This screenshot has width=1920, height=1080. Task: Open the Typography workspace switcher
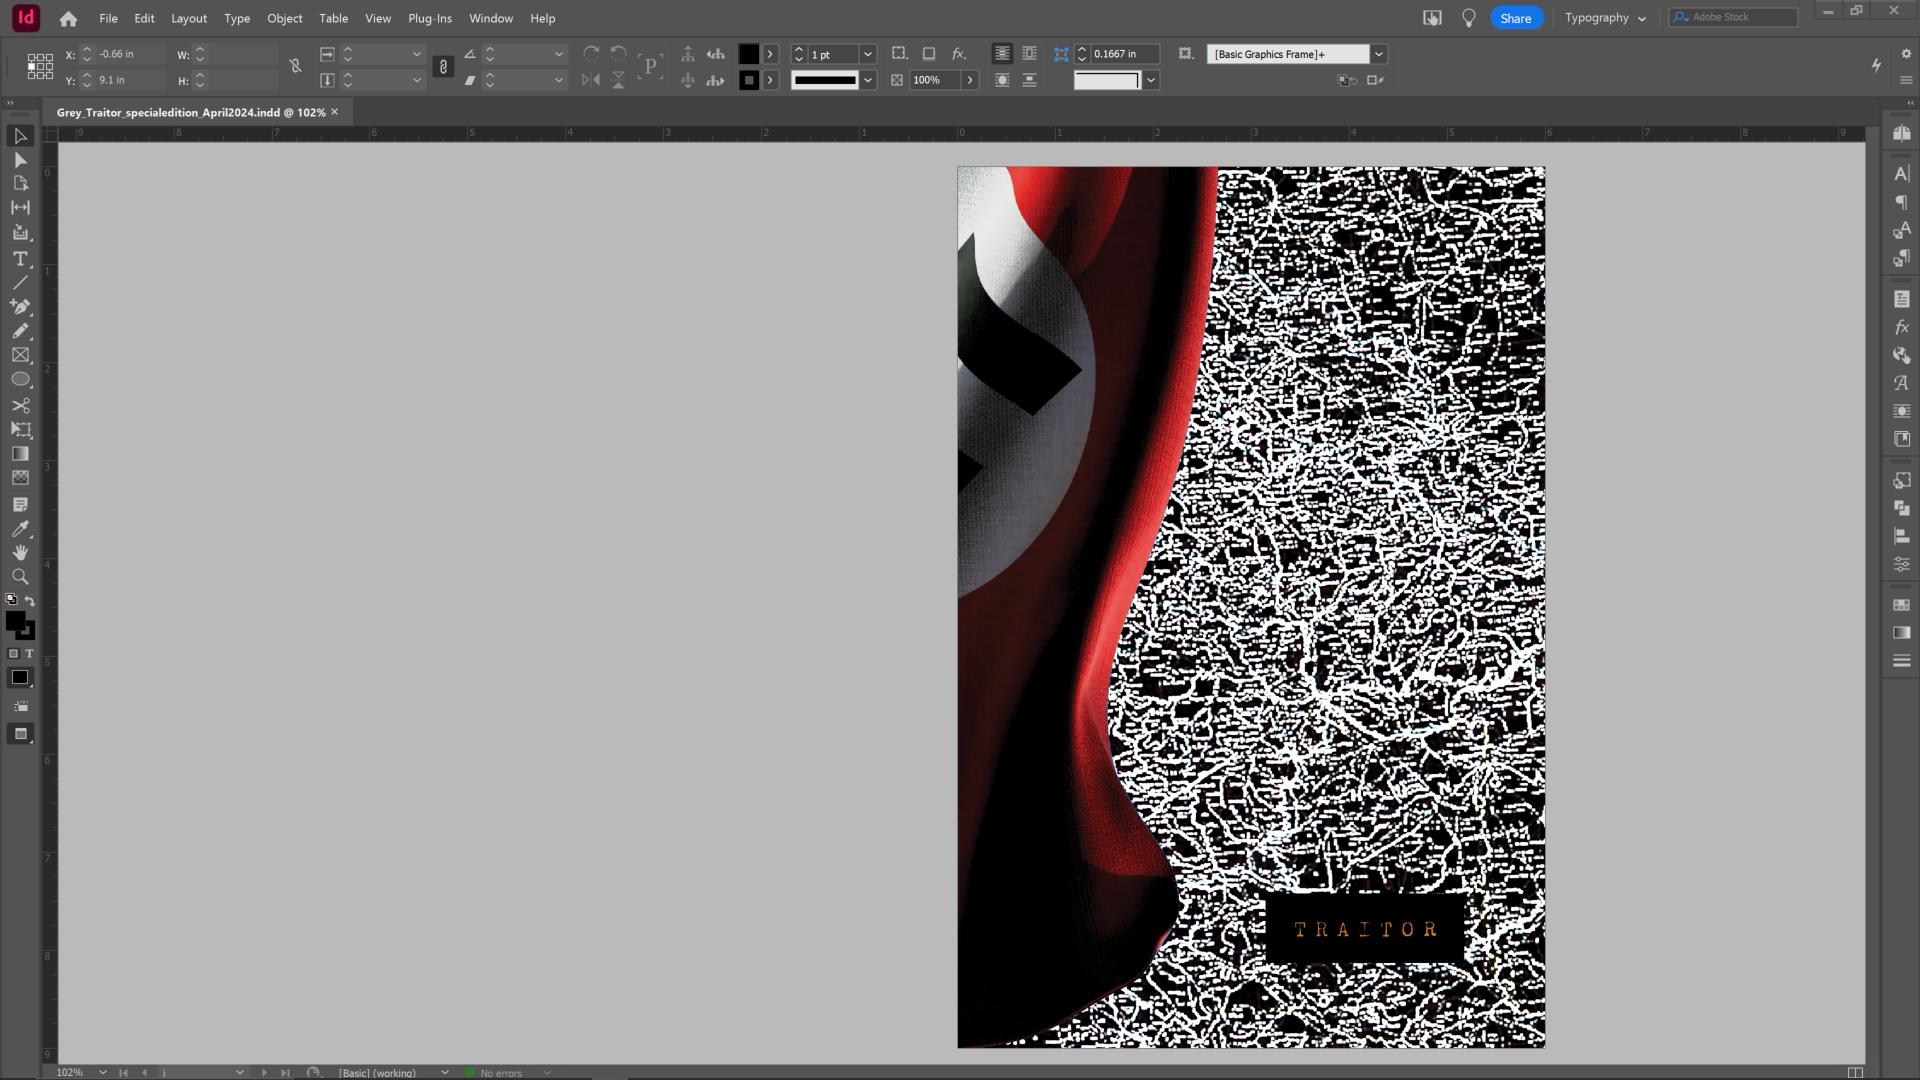tap(1605, 18)
